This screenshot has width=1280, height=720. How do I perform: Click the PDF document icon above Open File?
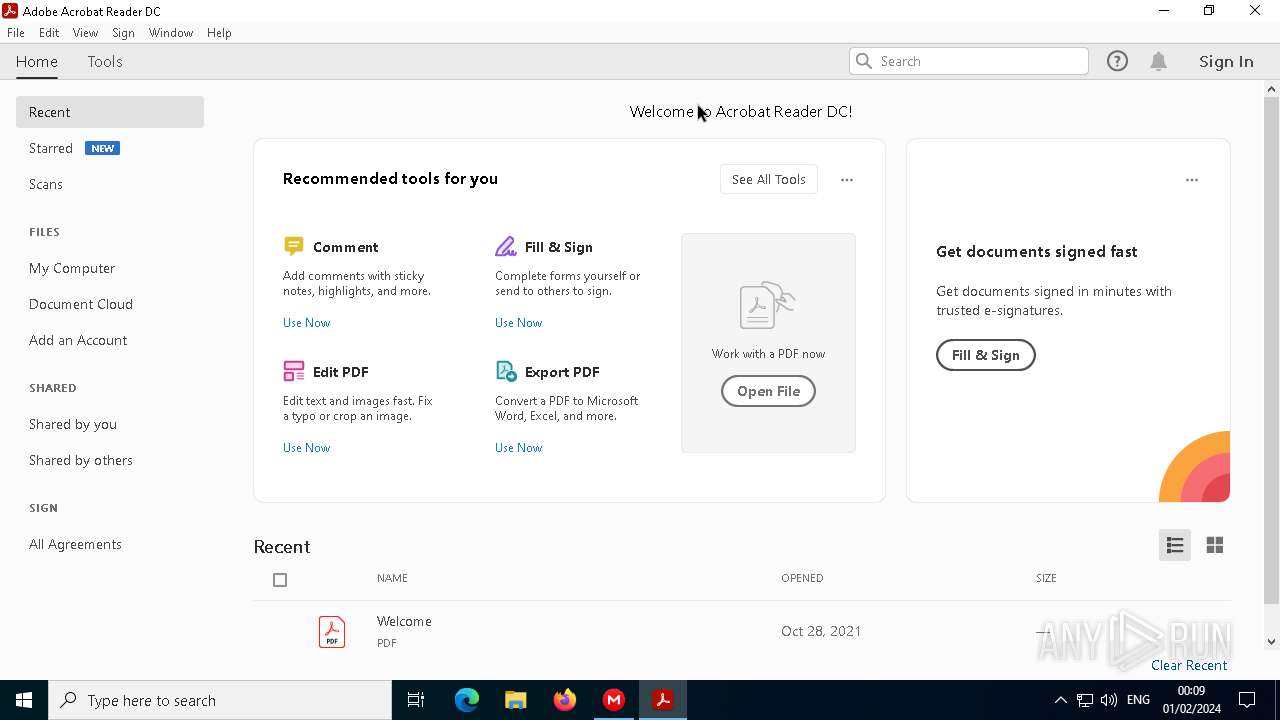click(x=767, y=305)
